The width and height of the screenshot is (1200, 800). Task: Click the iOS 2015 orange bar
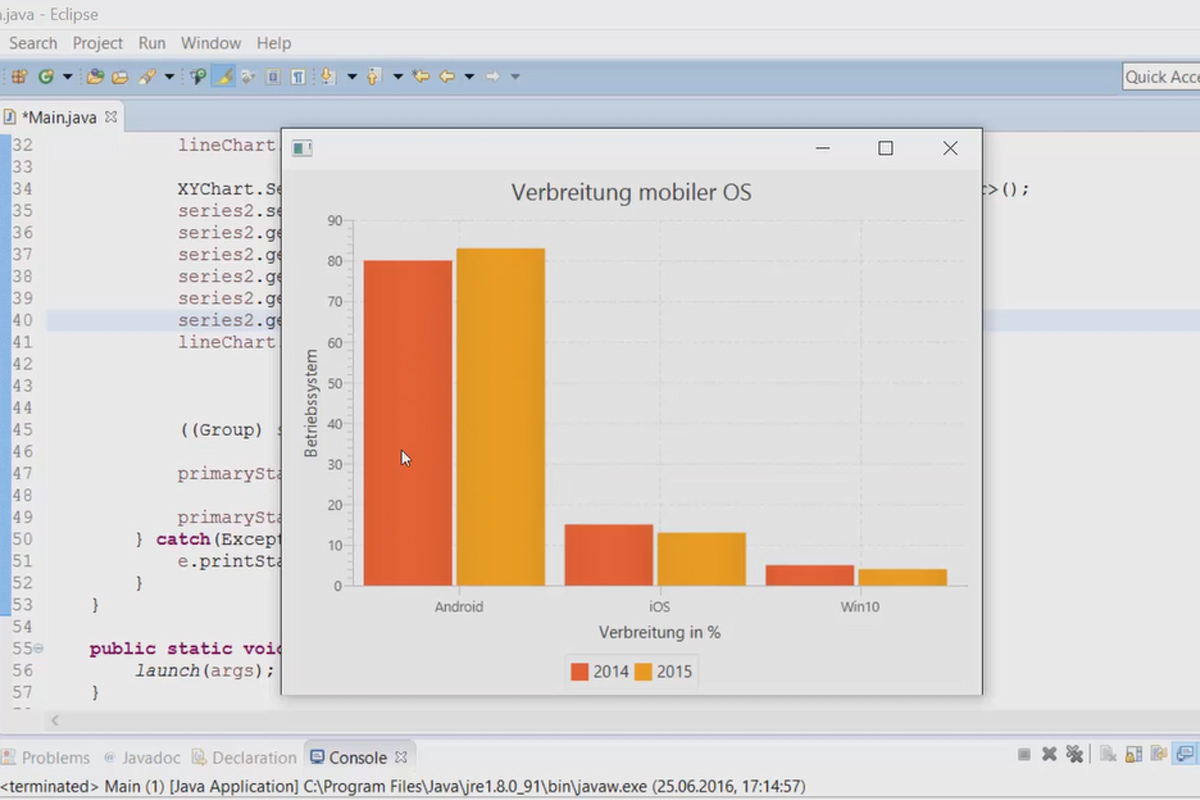coord(702,559)
